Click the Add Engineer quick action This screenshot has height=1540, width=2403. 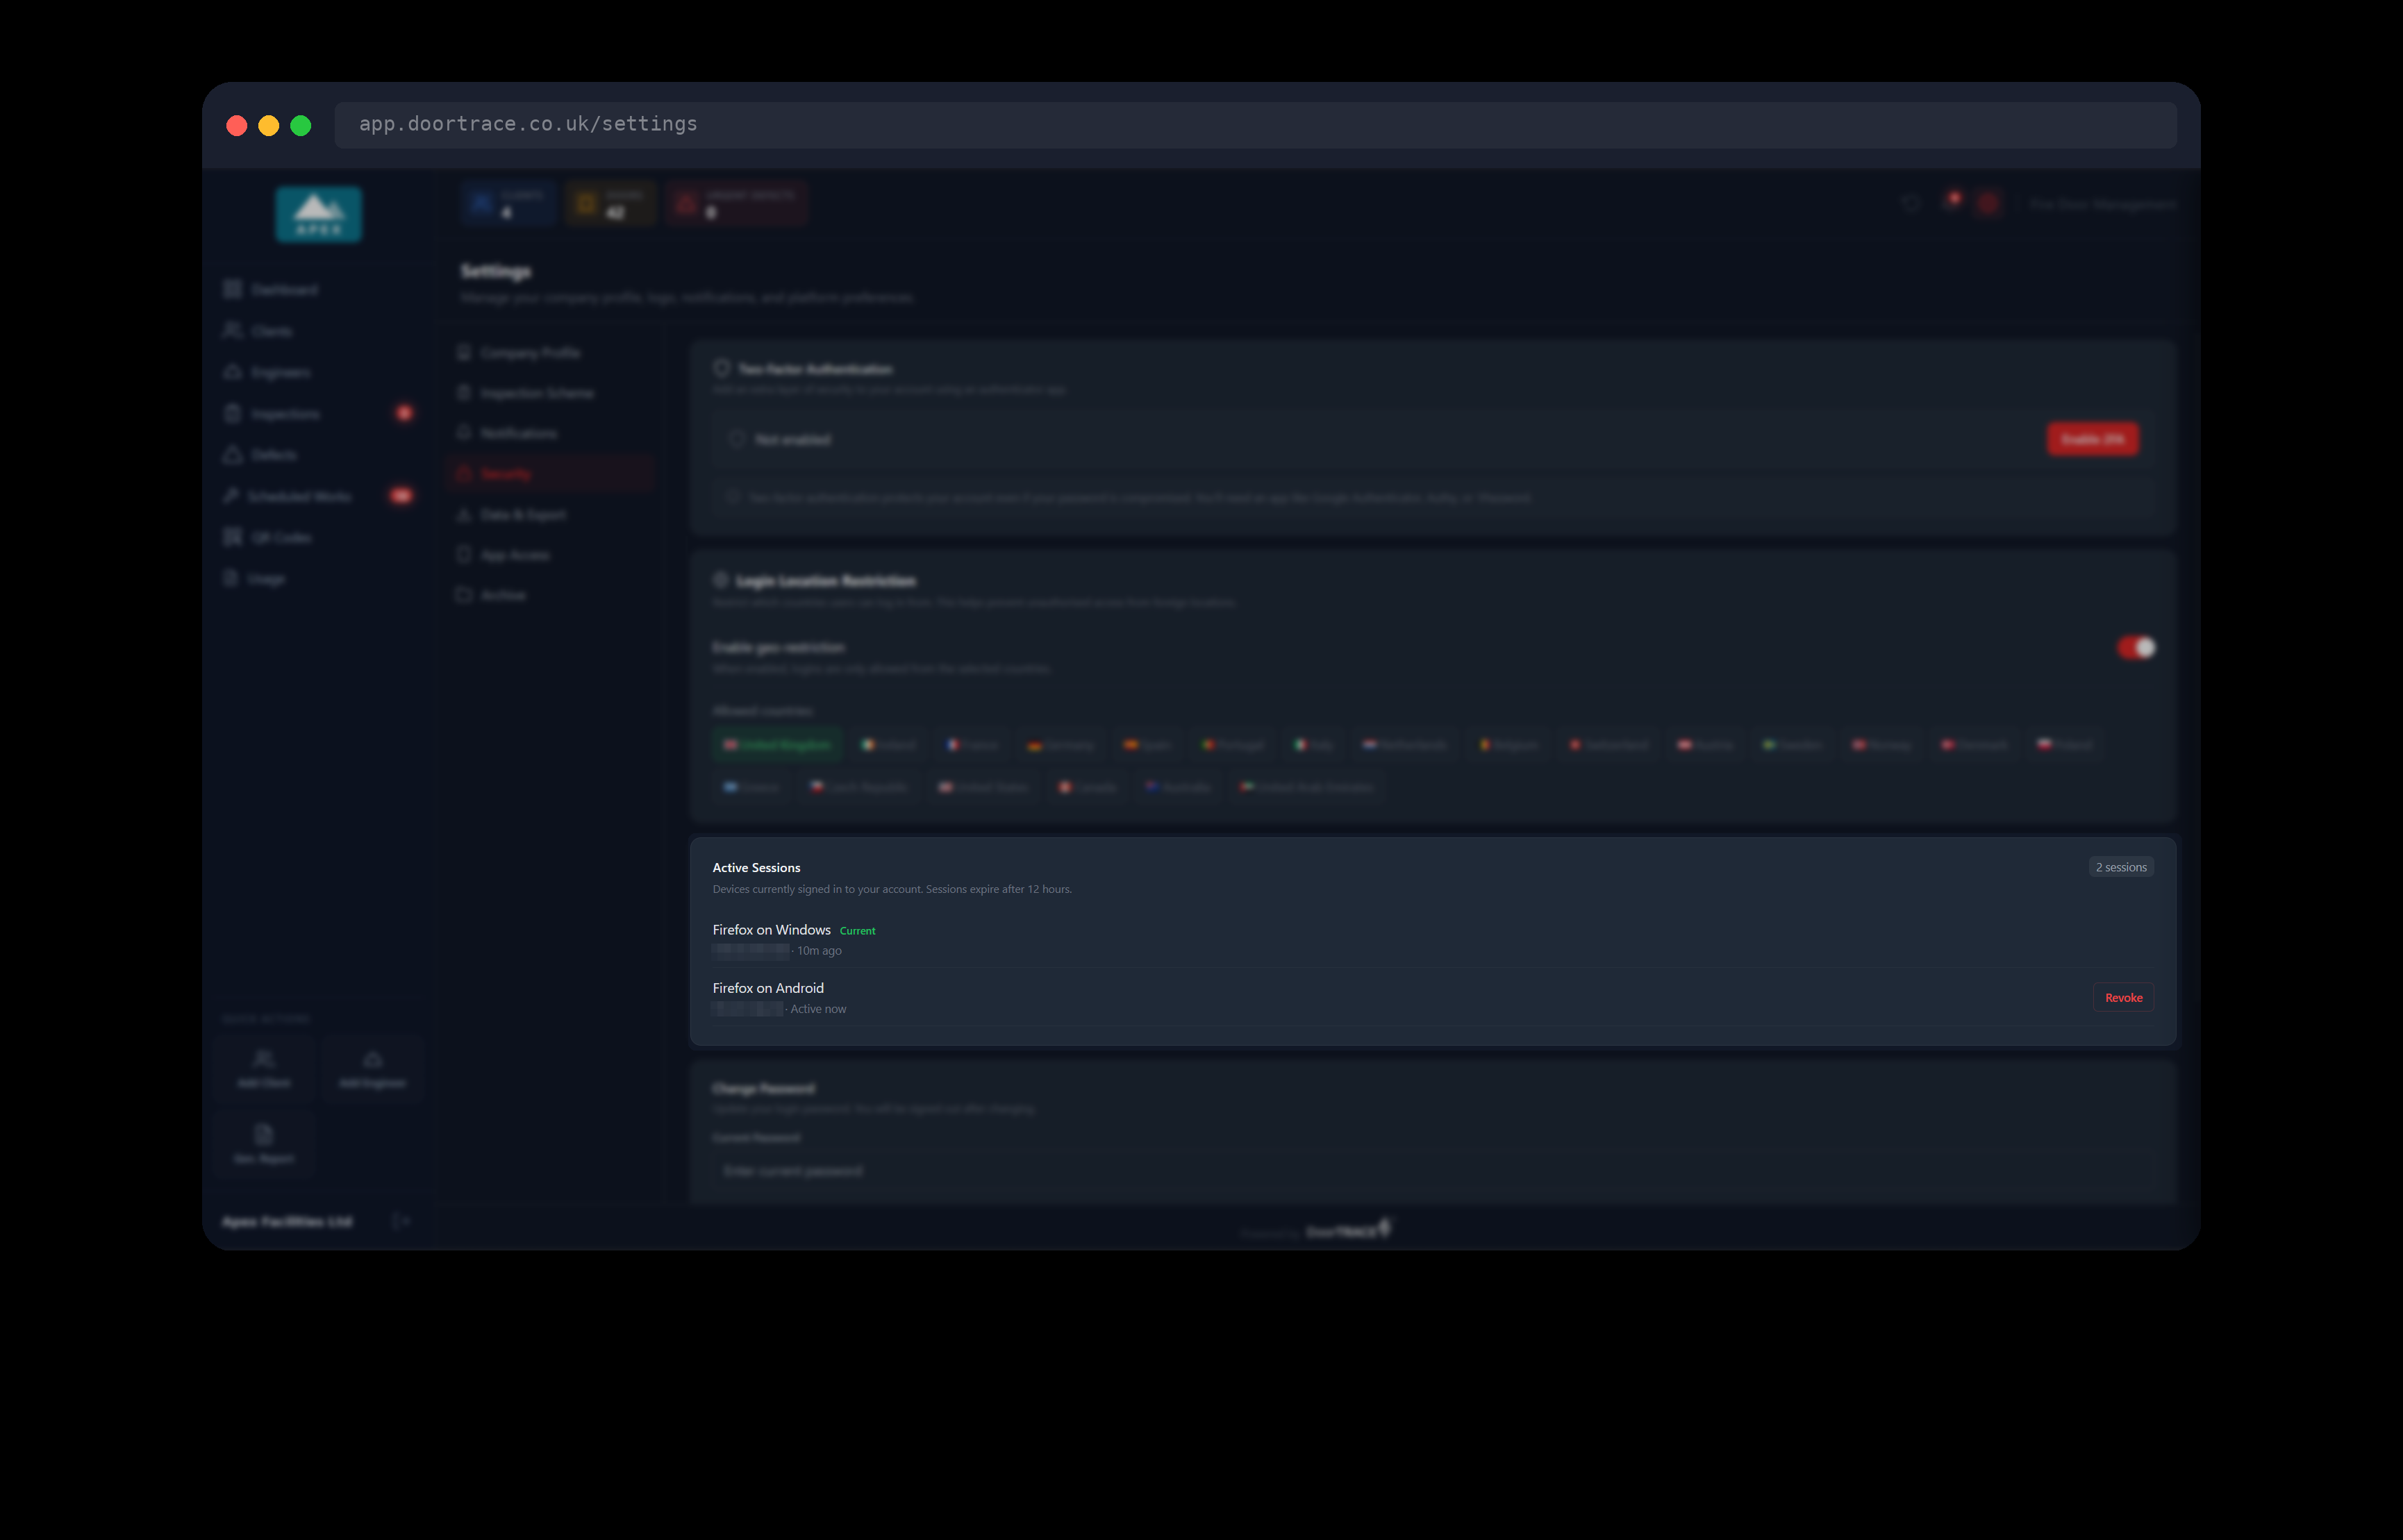[x=373, y=1069]
